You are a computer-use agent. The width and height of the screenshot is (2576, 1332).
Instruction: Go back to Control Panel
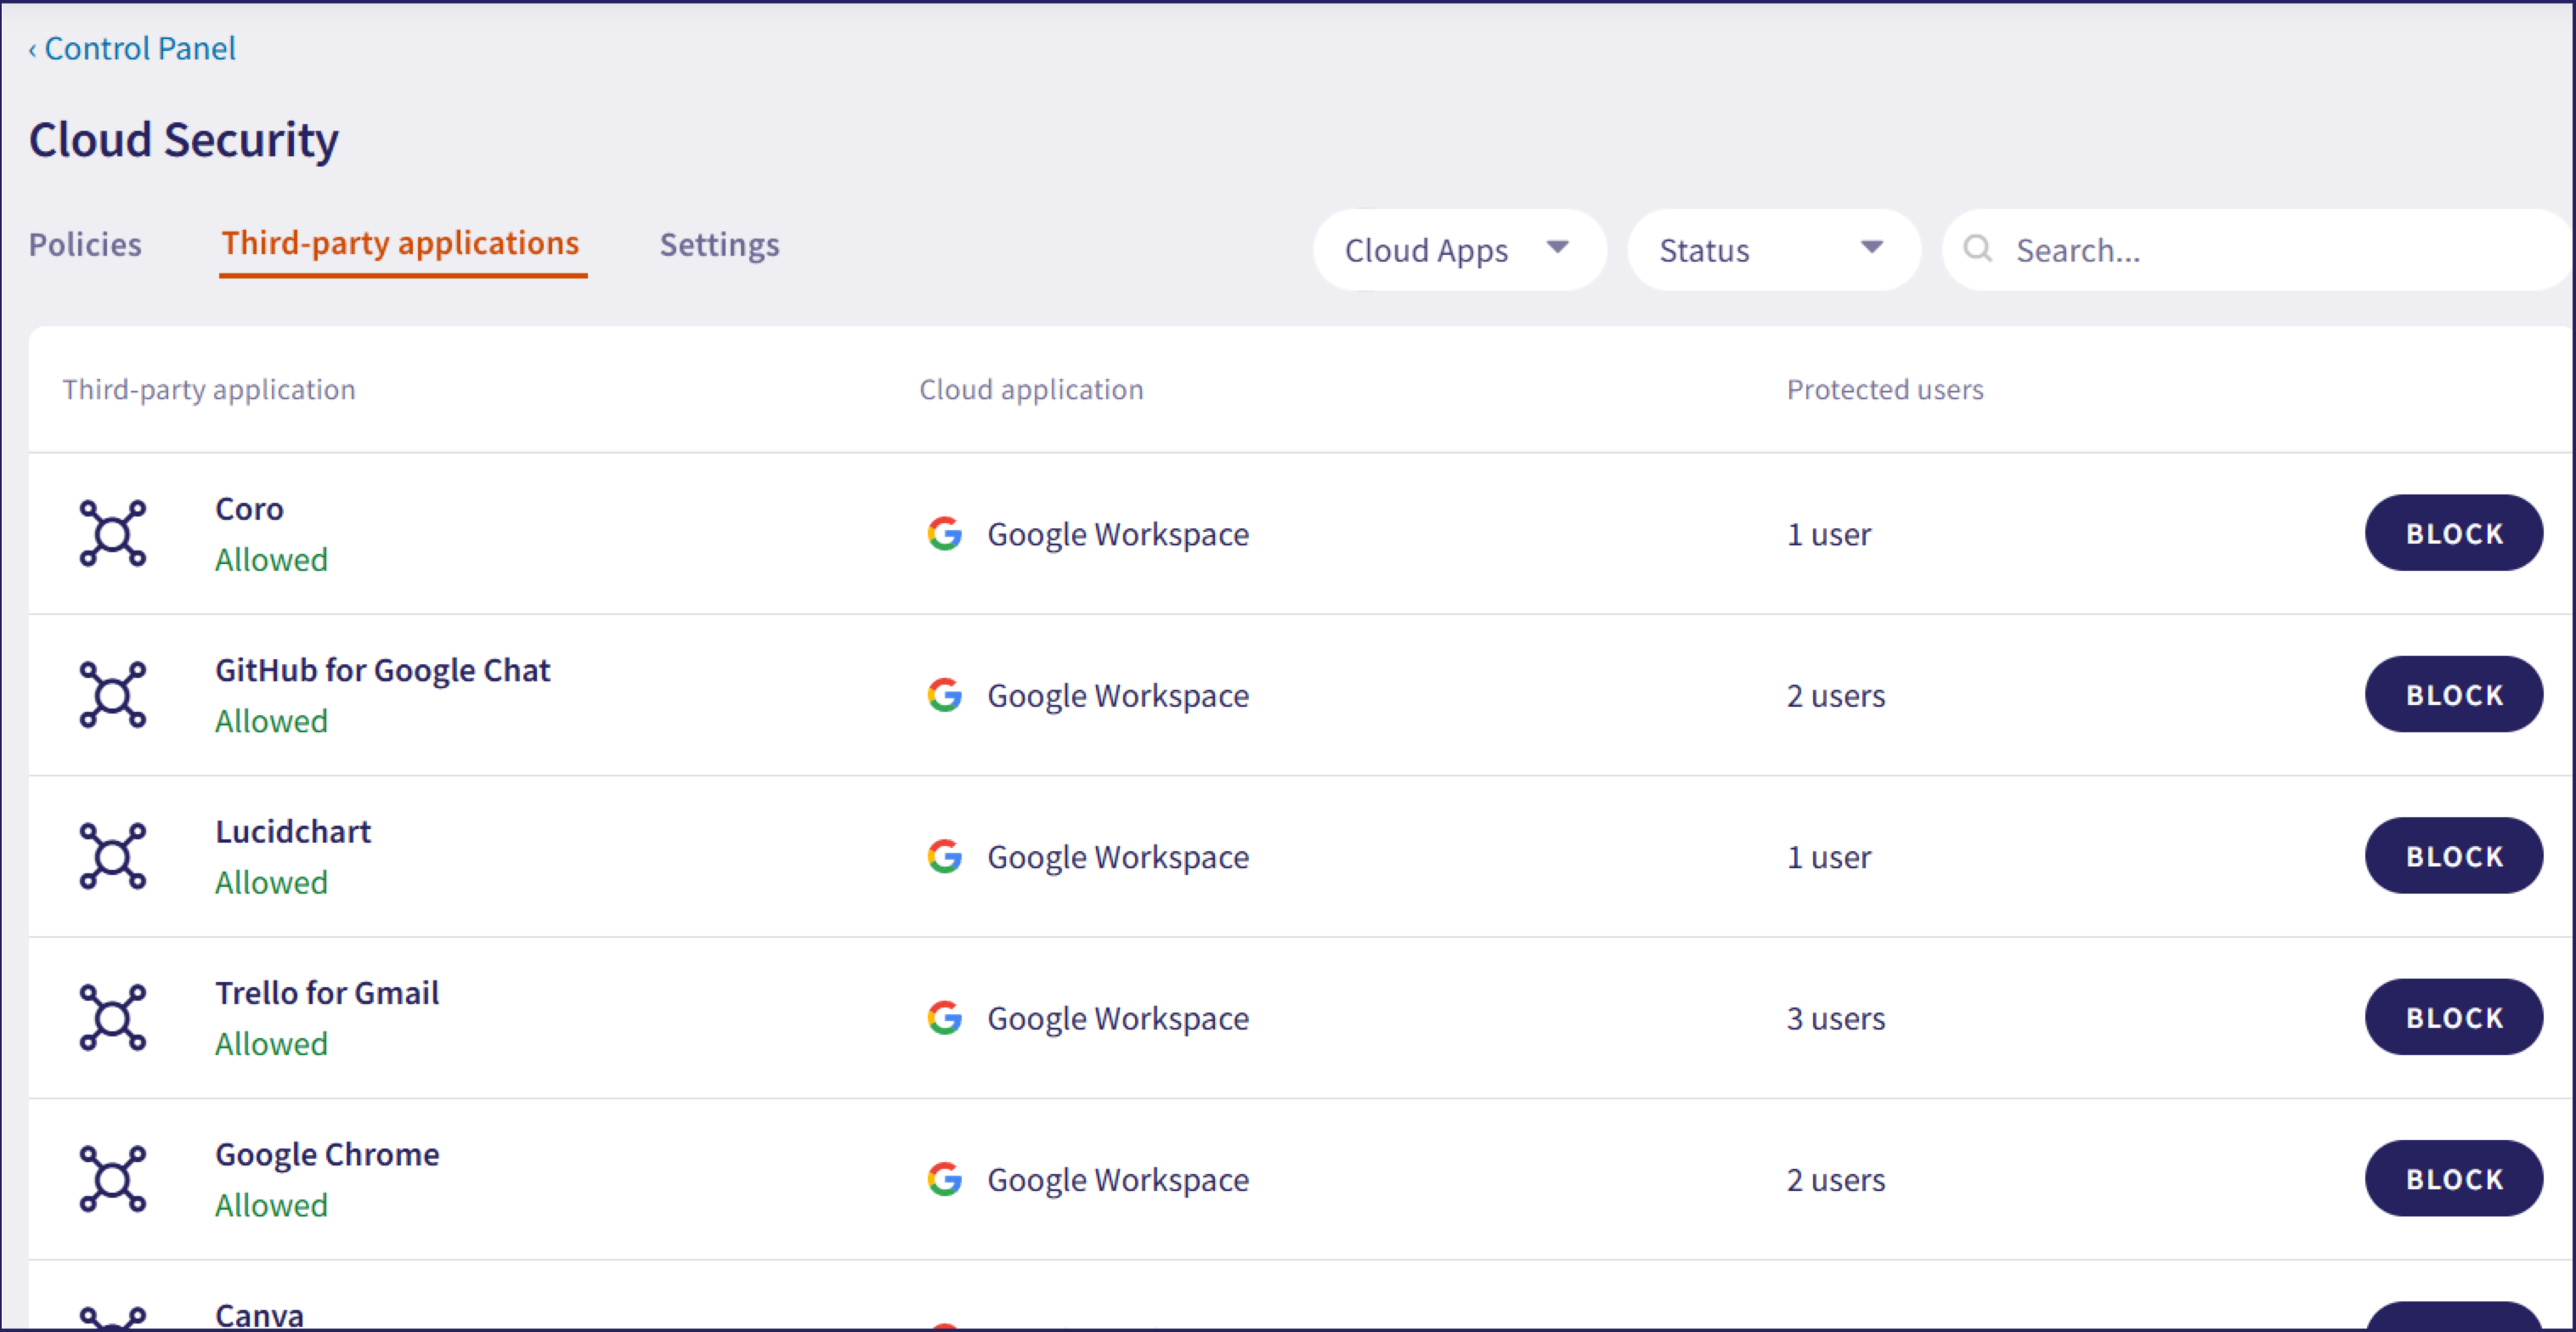pos(132,48)
